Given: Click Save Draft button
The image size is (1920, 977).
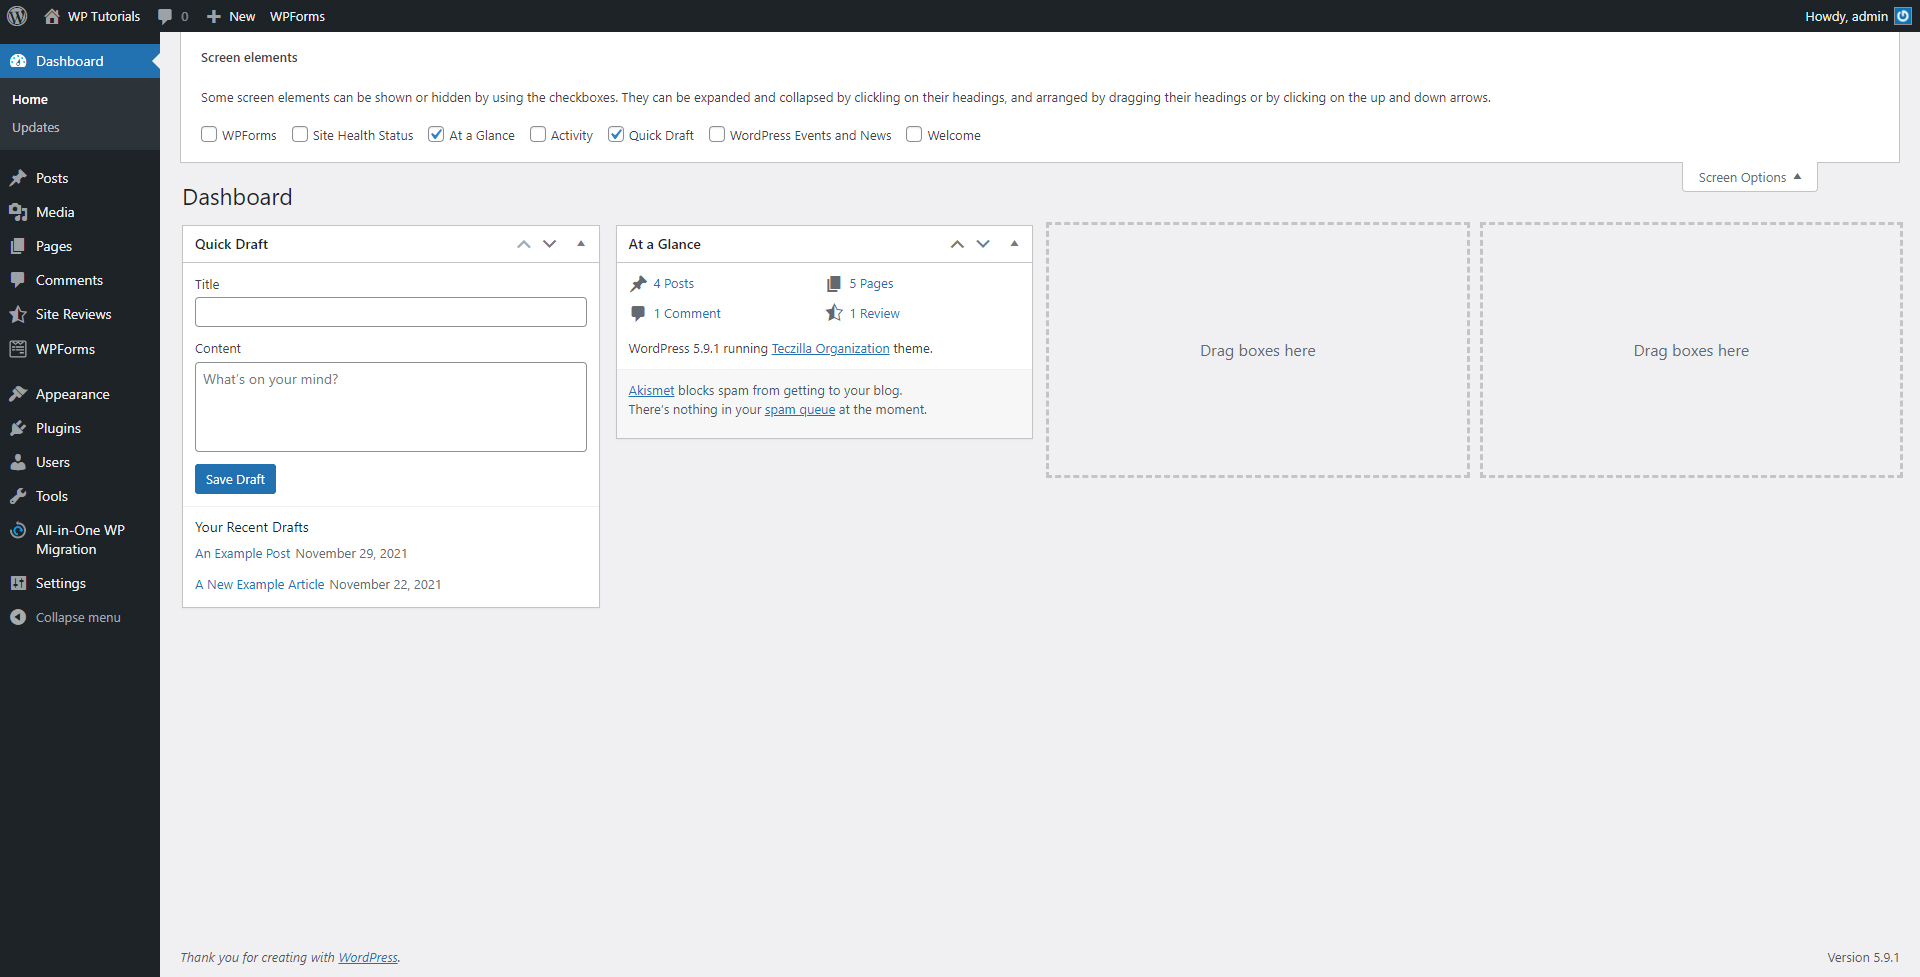Looking at the screenshot, I should coord(235,479).
